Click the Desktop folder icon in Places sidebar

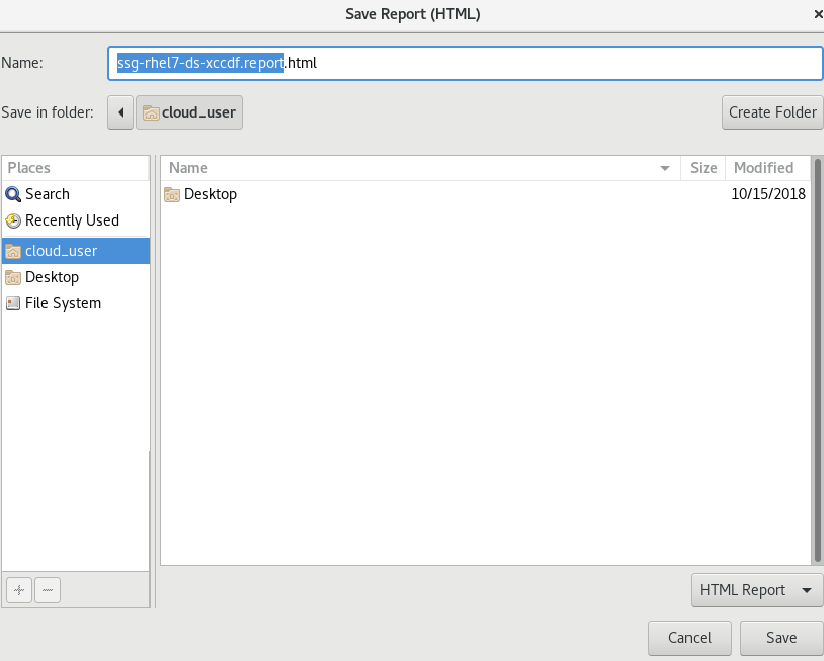[13, 277]
